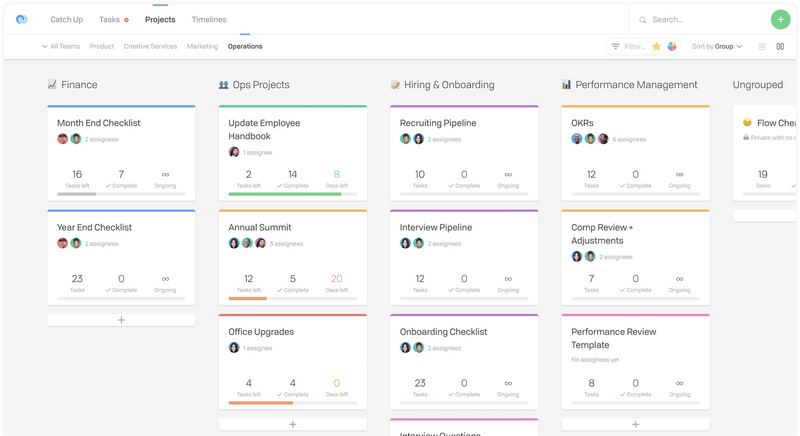
Task: Select the Operations team tab
Action: (x=245, y=46)
